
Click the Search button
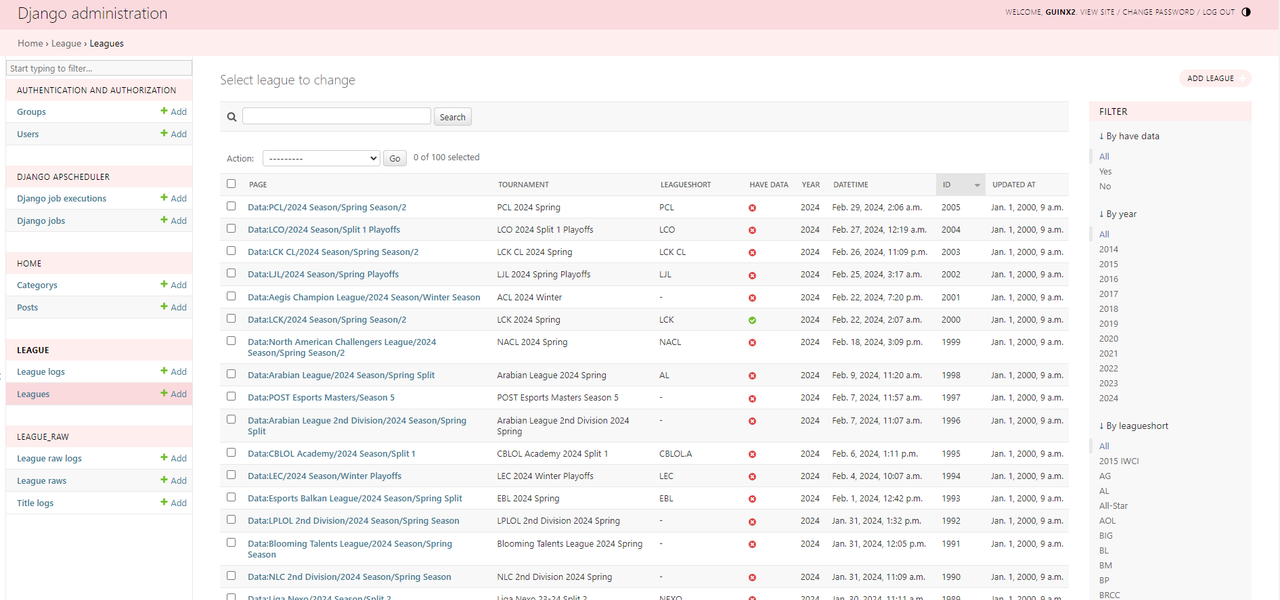(453, 117)
